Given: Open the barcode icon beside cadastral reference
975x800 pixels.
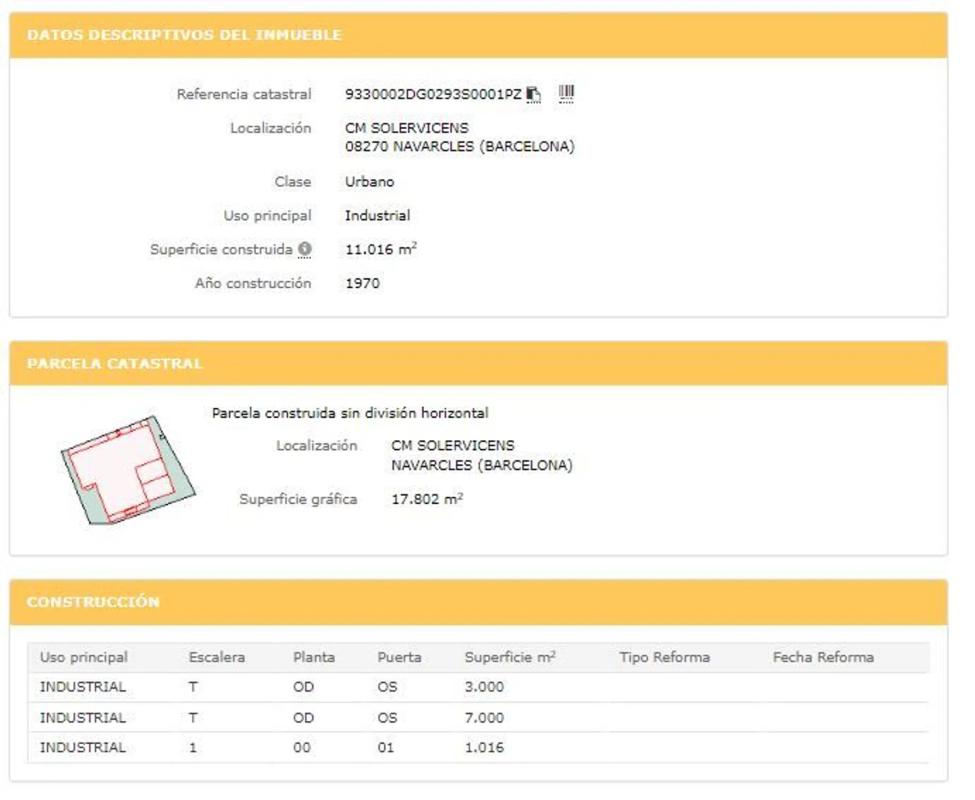Looking at the screenshot, I should [566, 94].
